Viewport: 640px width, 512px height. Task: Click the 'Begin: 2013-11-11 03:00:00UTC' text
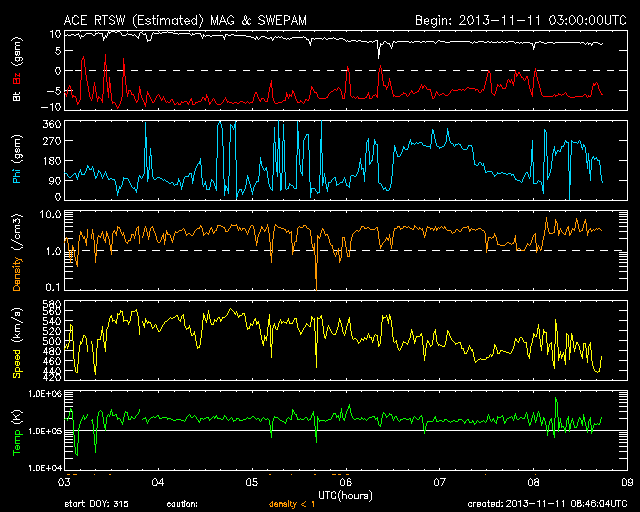[x=521, y=20]
